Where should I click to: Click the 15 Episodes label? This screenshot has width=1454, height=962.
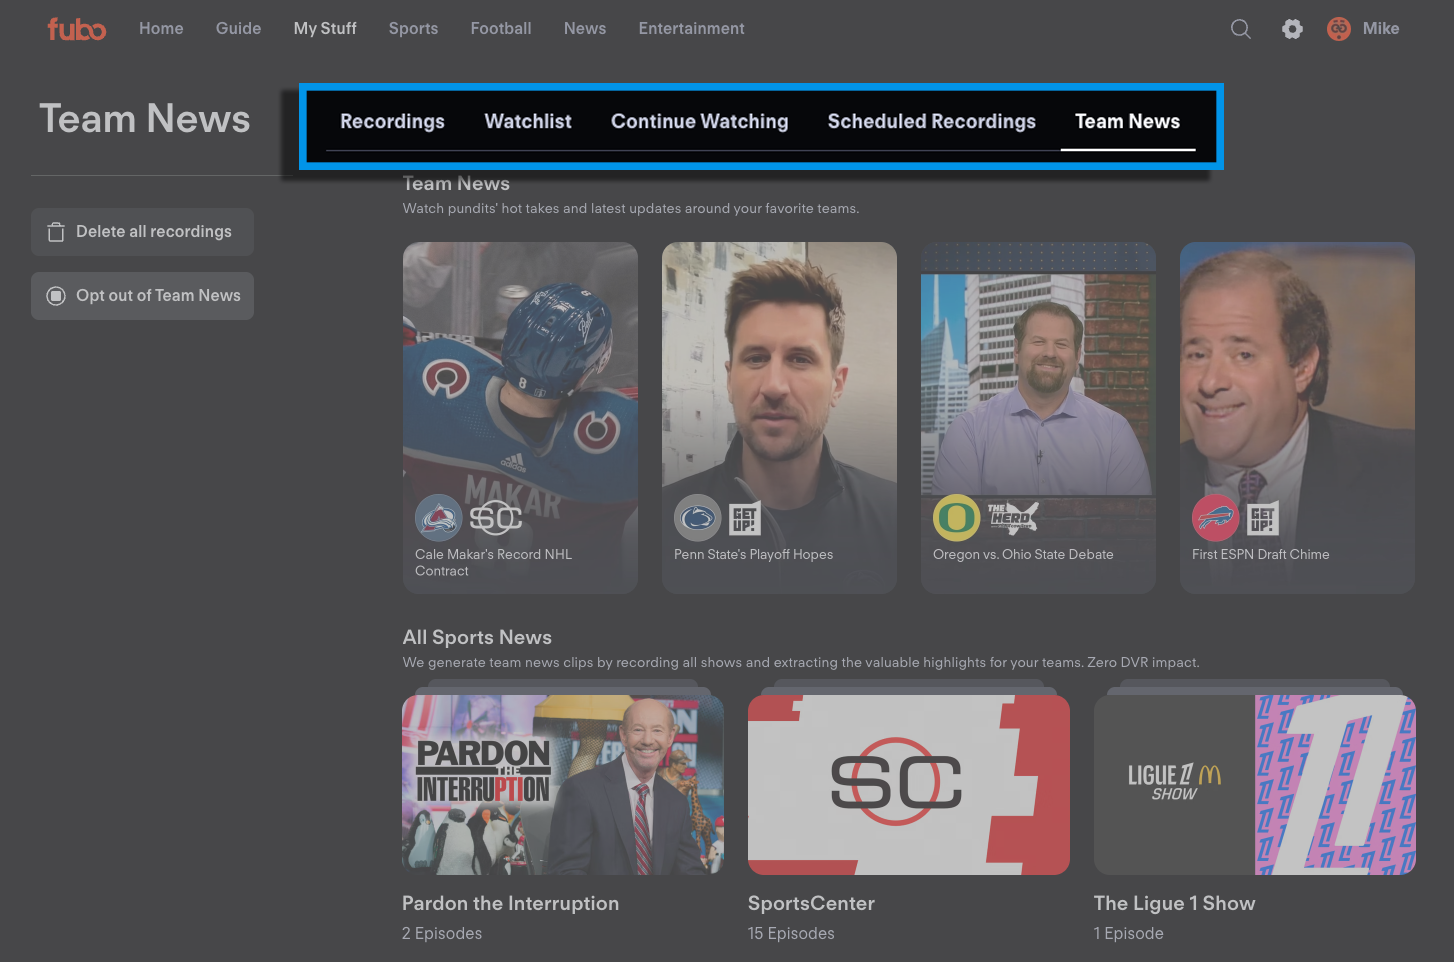[791, 934]
